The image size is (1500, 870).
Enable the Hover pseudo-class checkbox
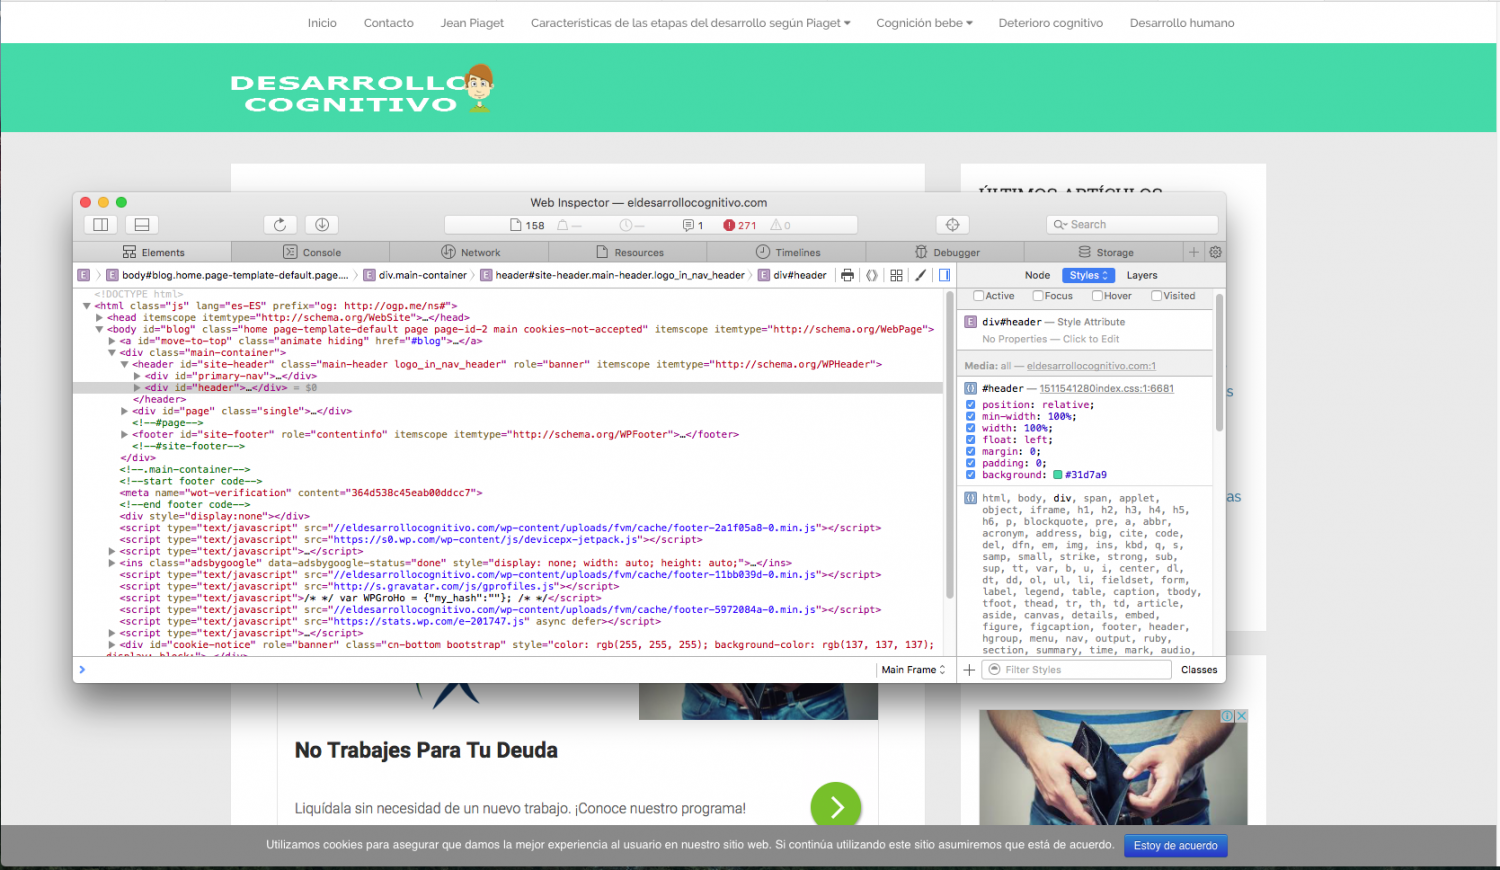1097,296
